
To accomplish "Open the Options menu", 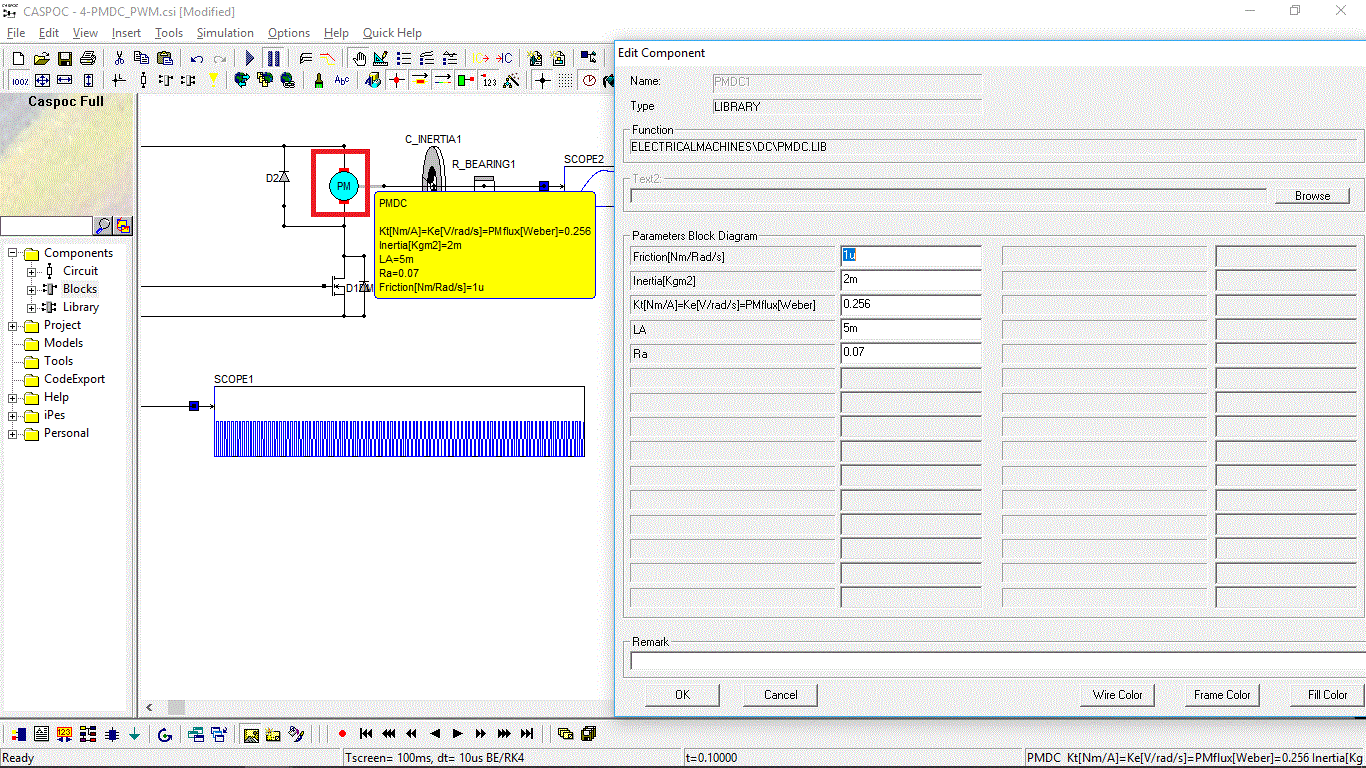I will pos(289,33).
